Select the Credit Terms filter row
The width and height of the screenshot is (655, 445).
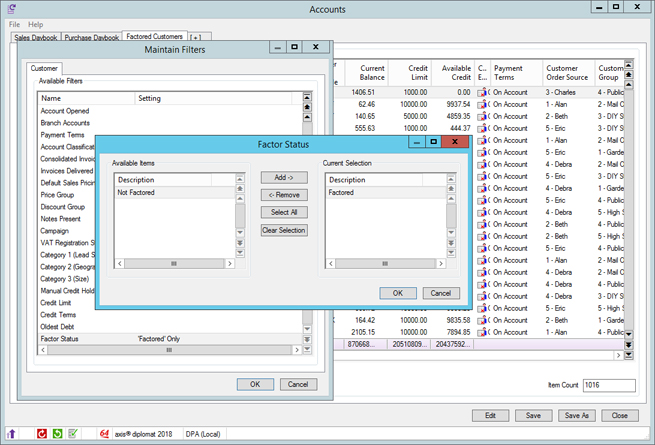pos(170,315)
